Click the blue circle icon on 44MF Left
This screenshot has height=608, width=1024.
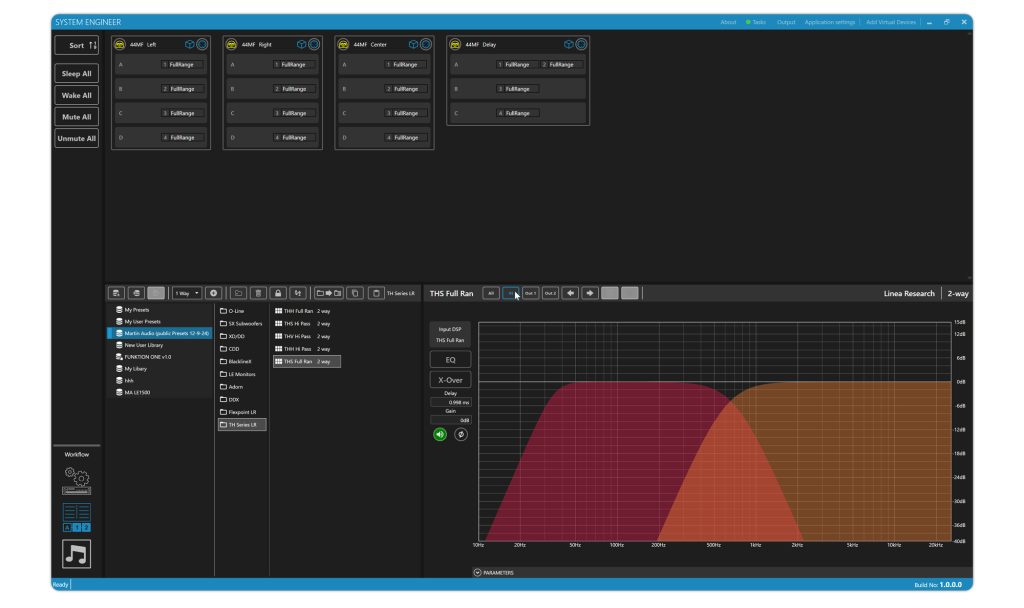[x=202, y=44]
